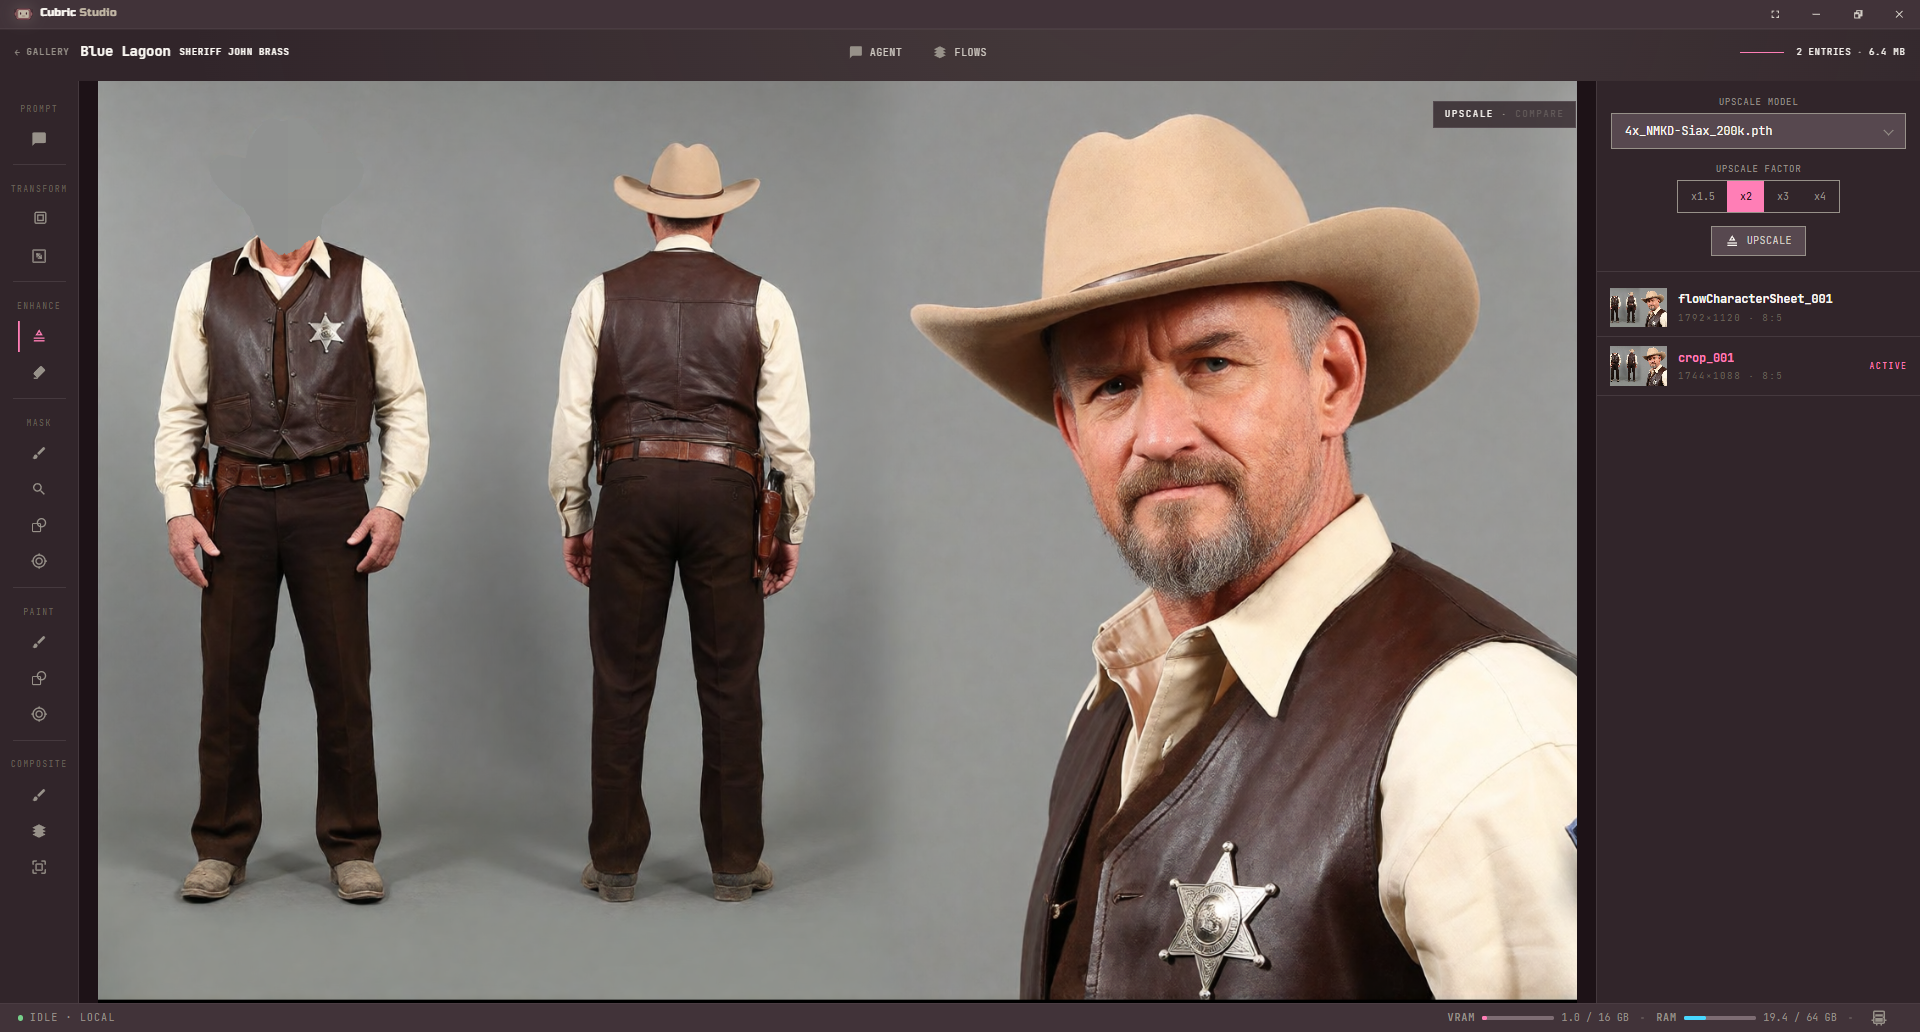Select the shapes tool under Mask
1920x1032 pixels.
click(39, 525)
